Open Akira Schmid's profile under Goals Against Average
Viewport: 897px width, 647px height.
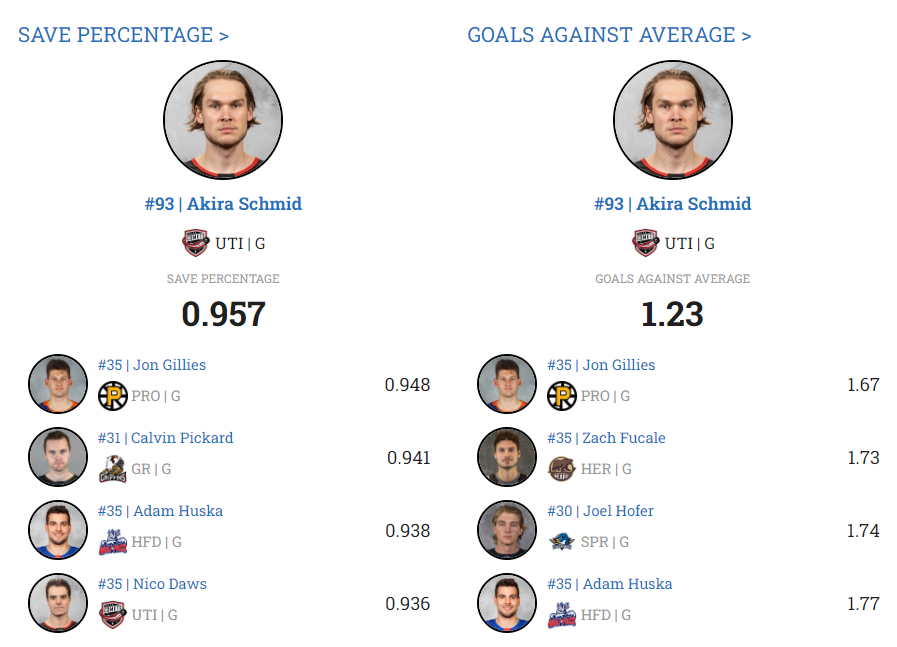[672, 204]
